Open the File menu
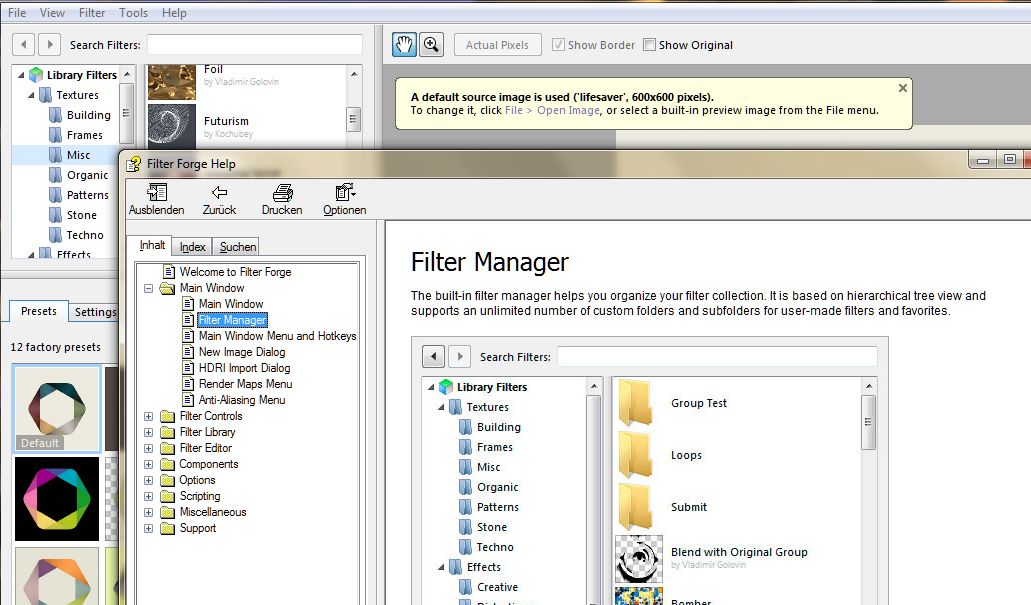 17,12
